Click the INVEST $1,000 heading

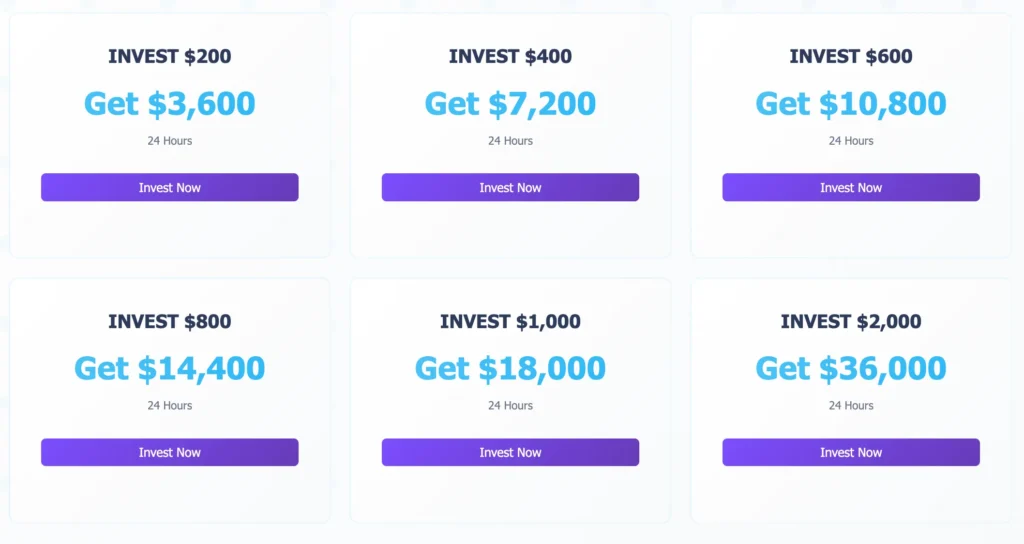coord(510,321)
